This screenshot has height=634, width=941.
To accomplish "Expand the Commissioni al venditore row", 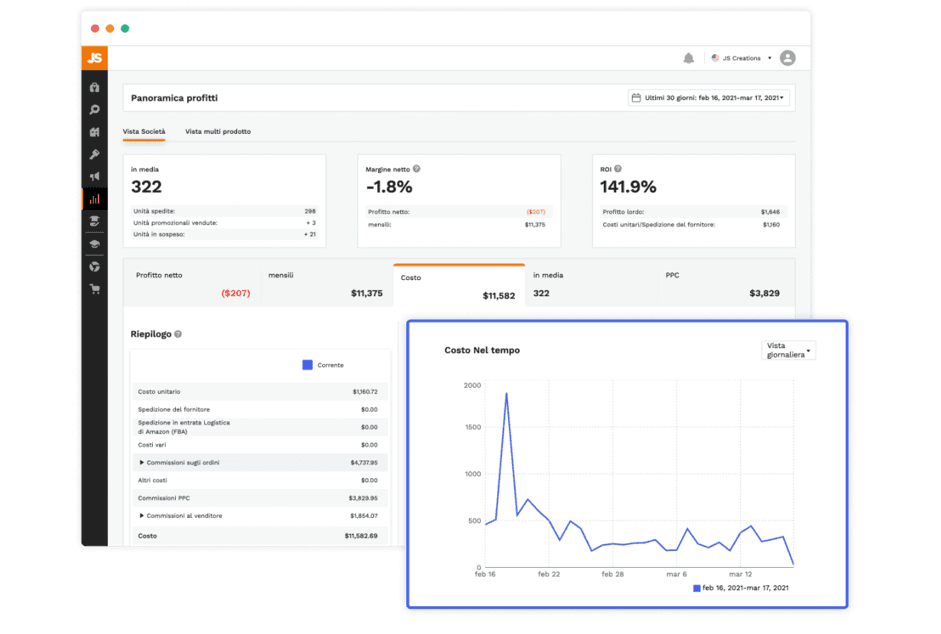I will click(142, 516).
